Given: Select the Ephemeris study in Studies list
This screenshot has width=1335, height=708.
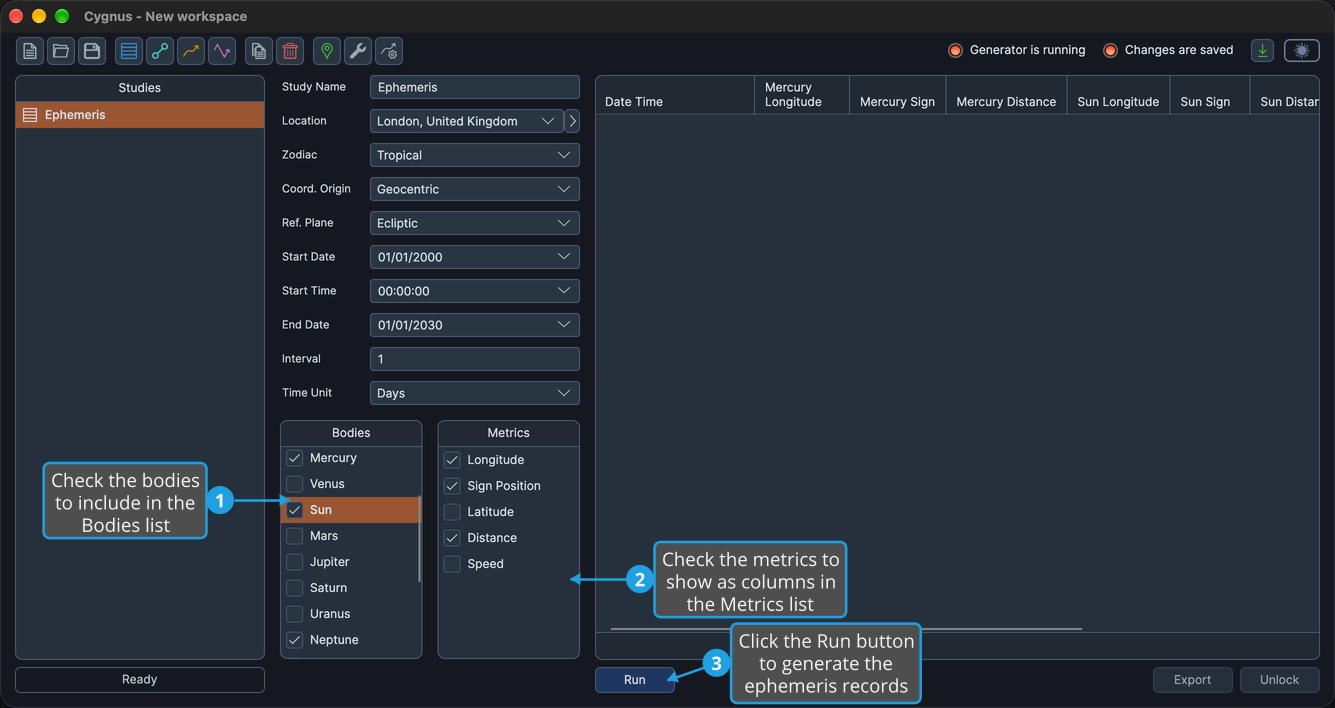Looking at the screenshot, I should [140, 115].
